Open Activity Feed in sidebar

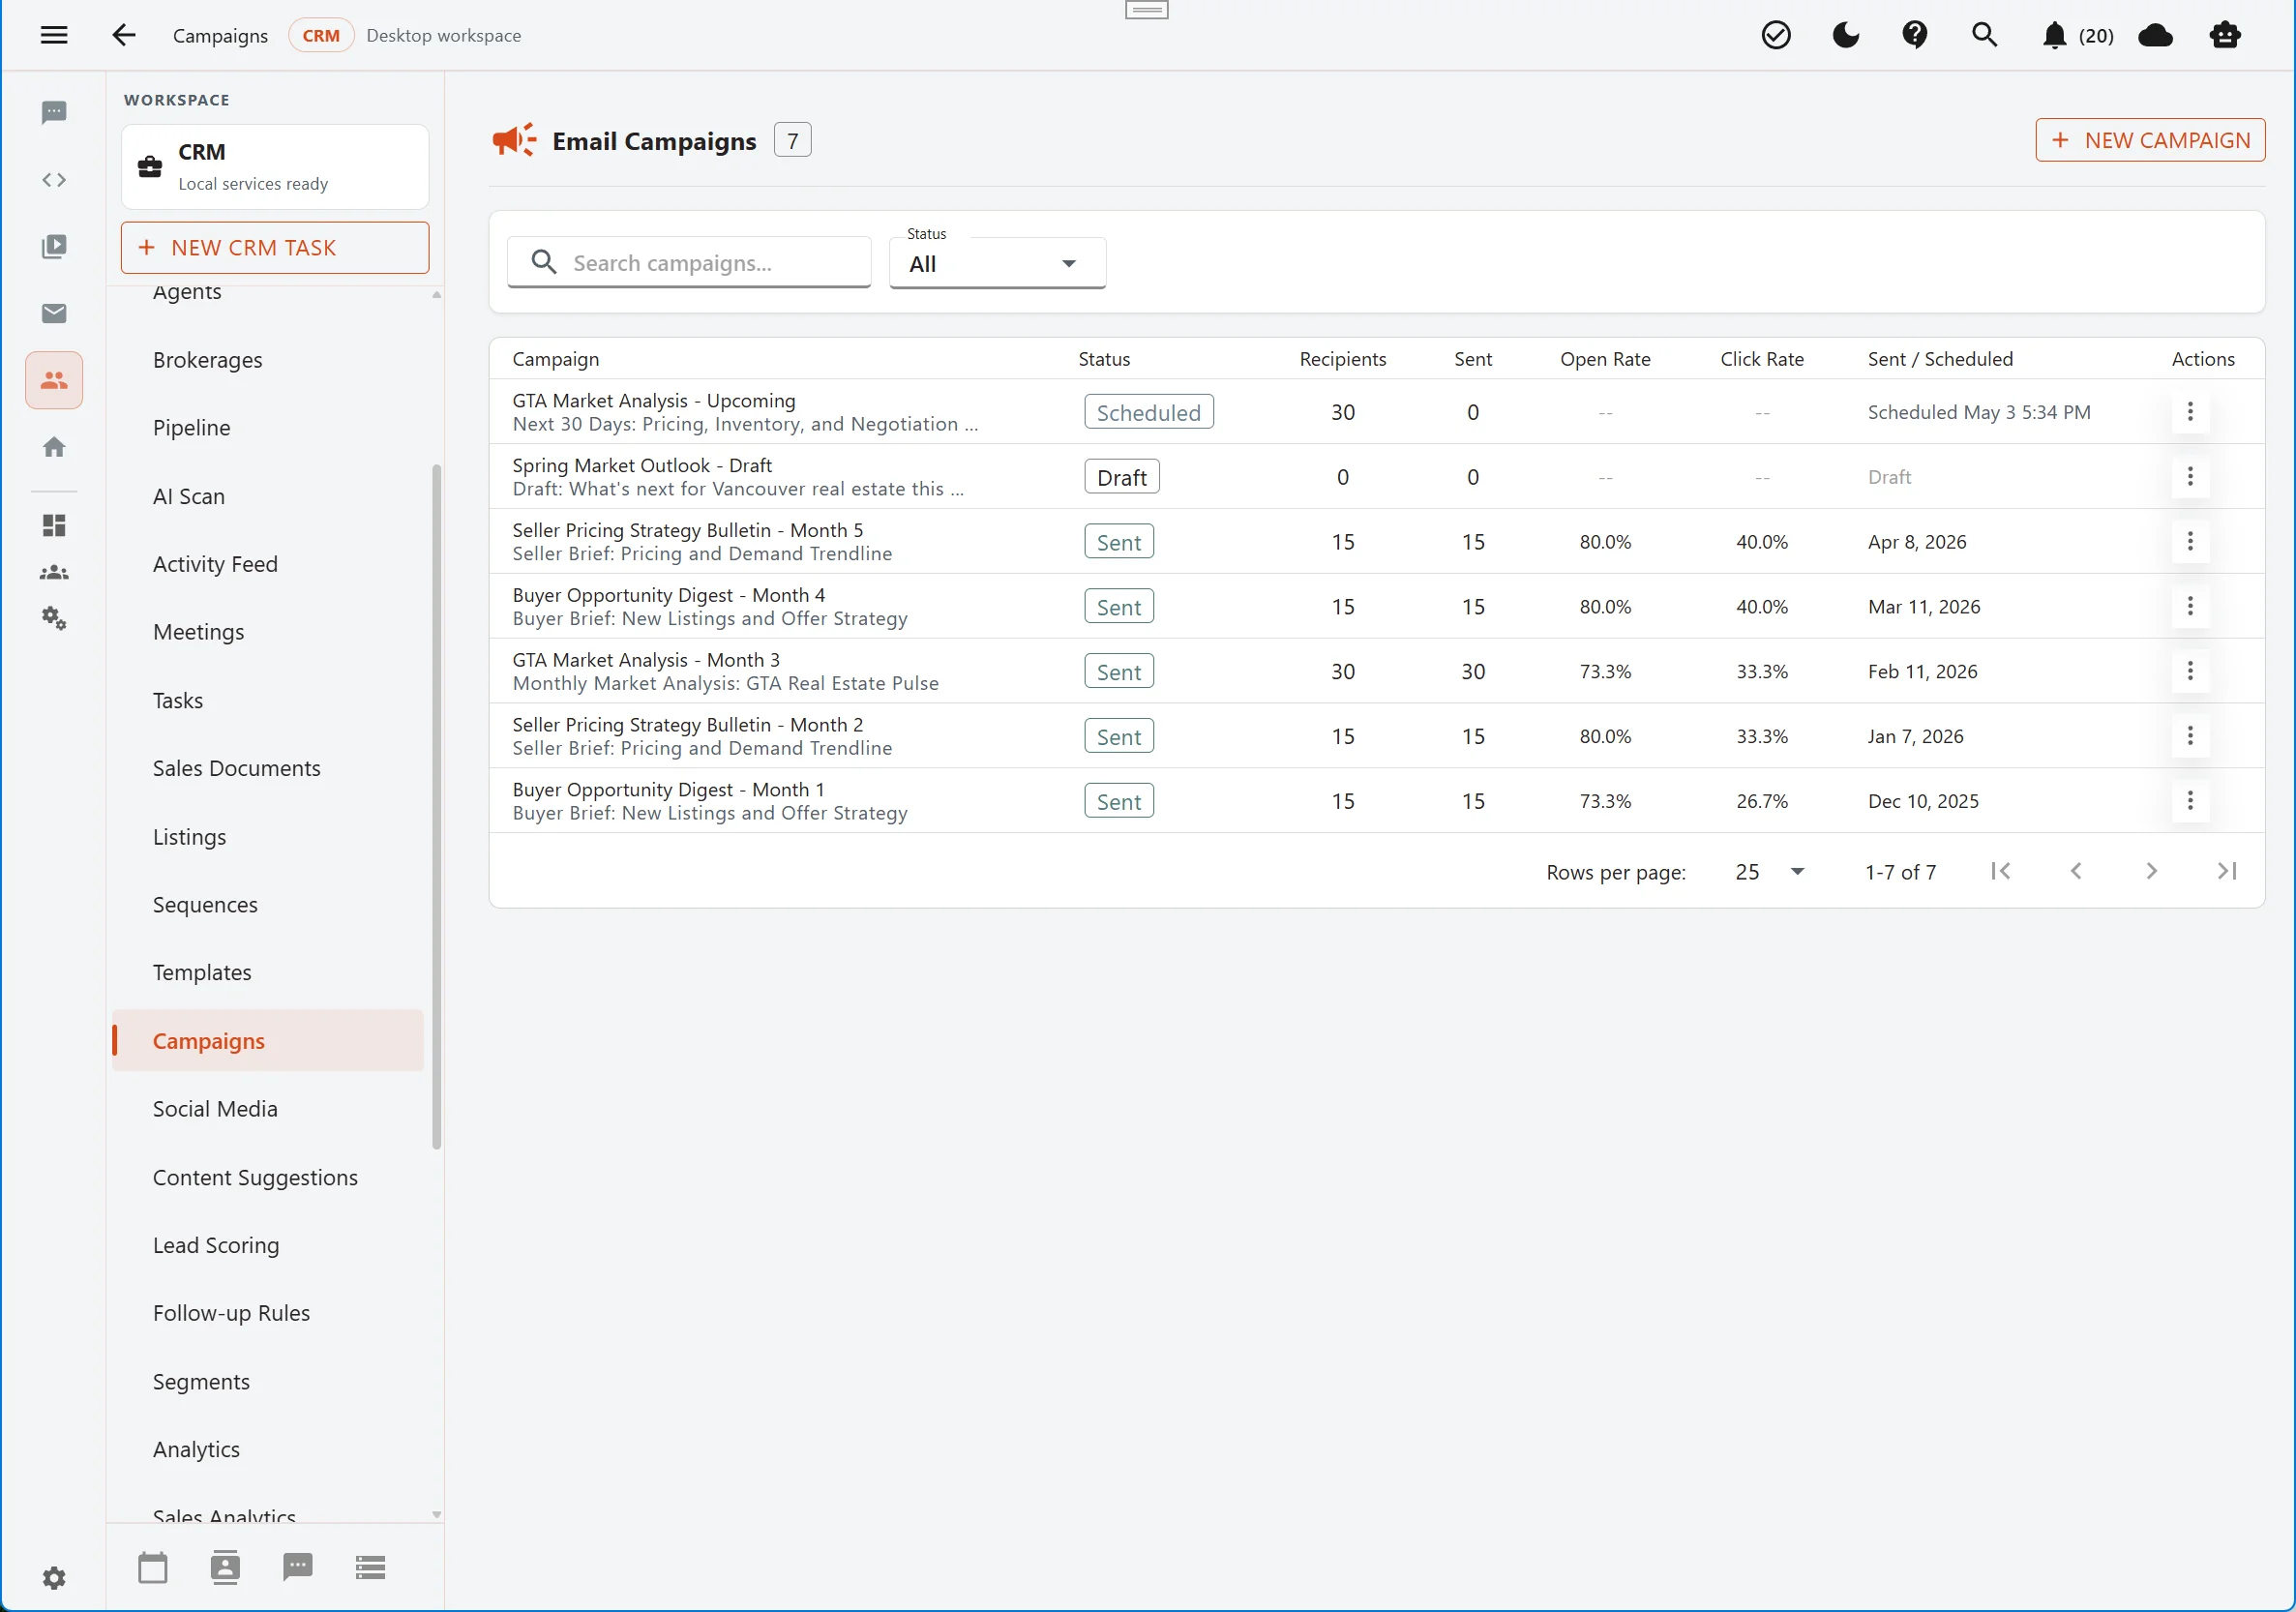268,564
